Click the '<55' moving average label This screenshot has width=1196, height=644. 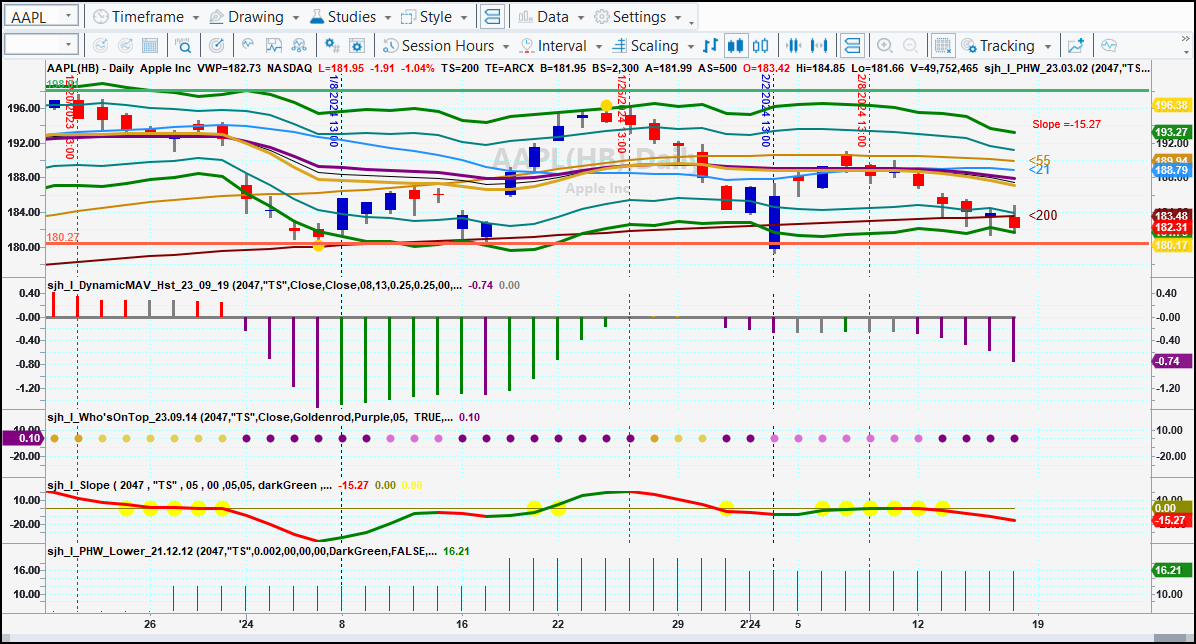click(x=1039, y=159)
